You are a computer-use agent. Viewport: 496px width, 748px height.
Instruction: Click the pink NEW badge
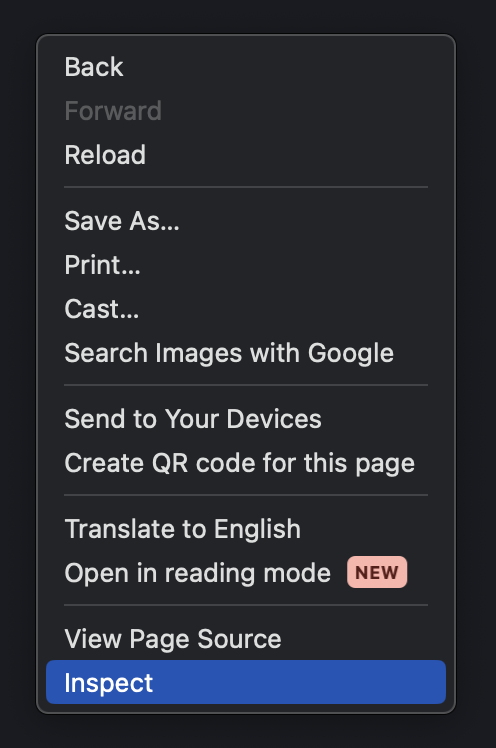[x=377, y=572]
